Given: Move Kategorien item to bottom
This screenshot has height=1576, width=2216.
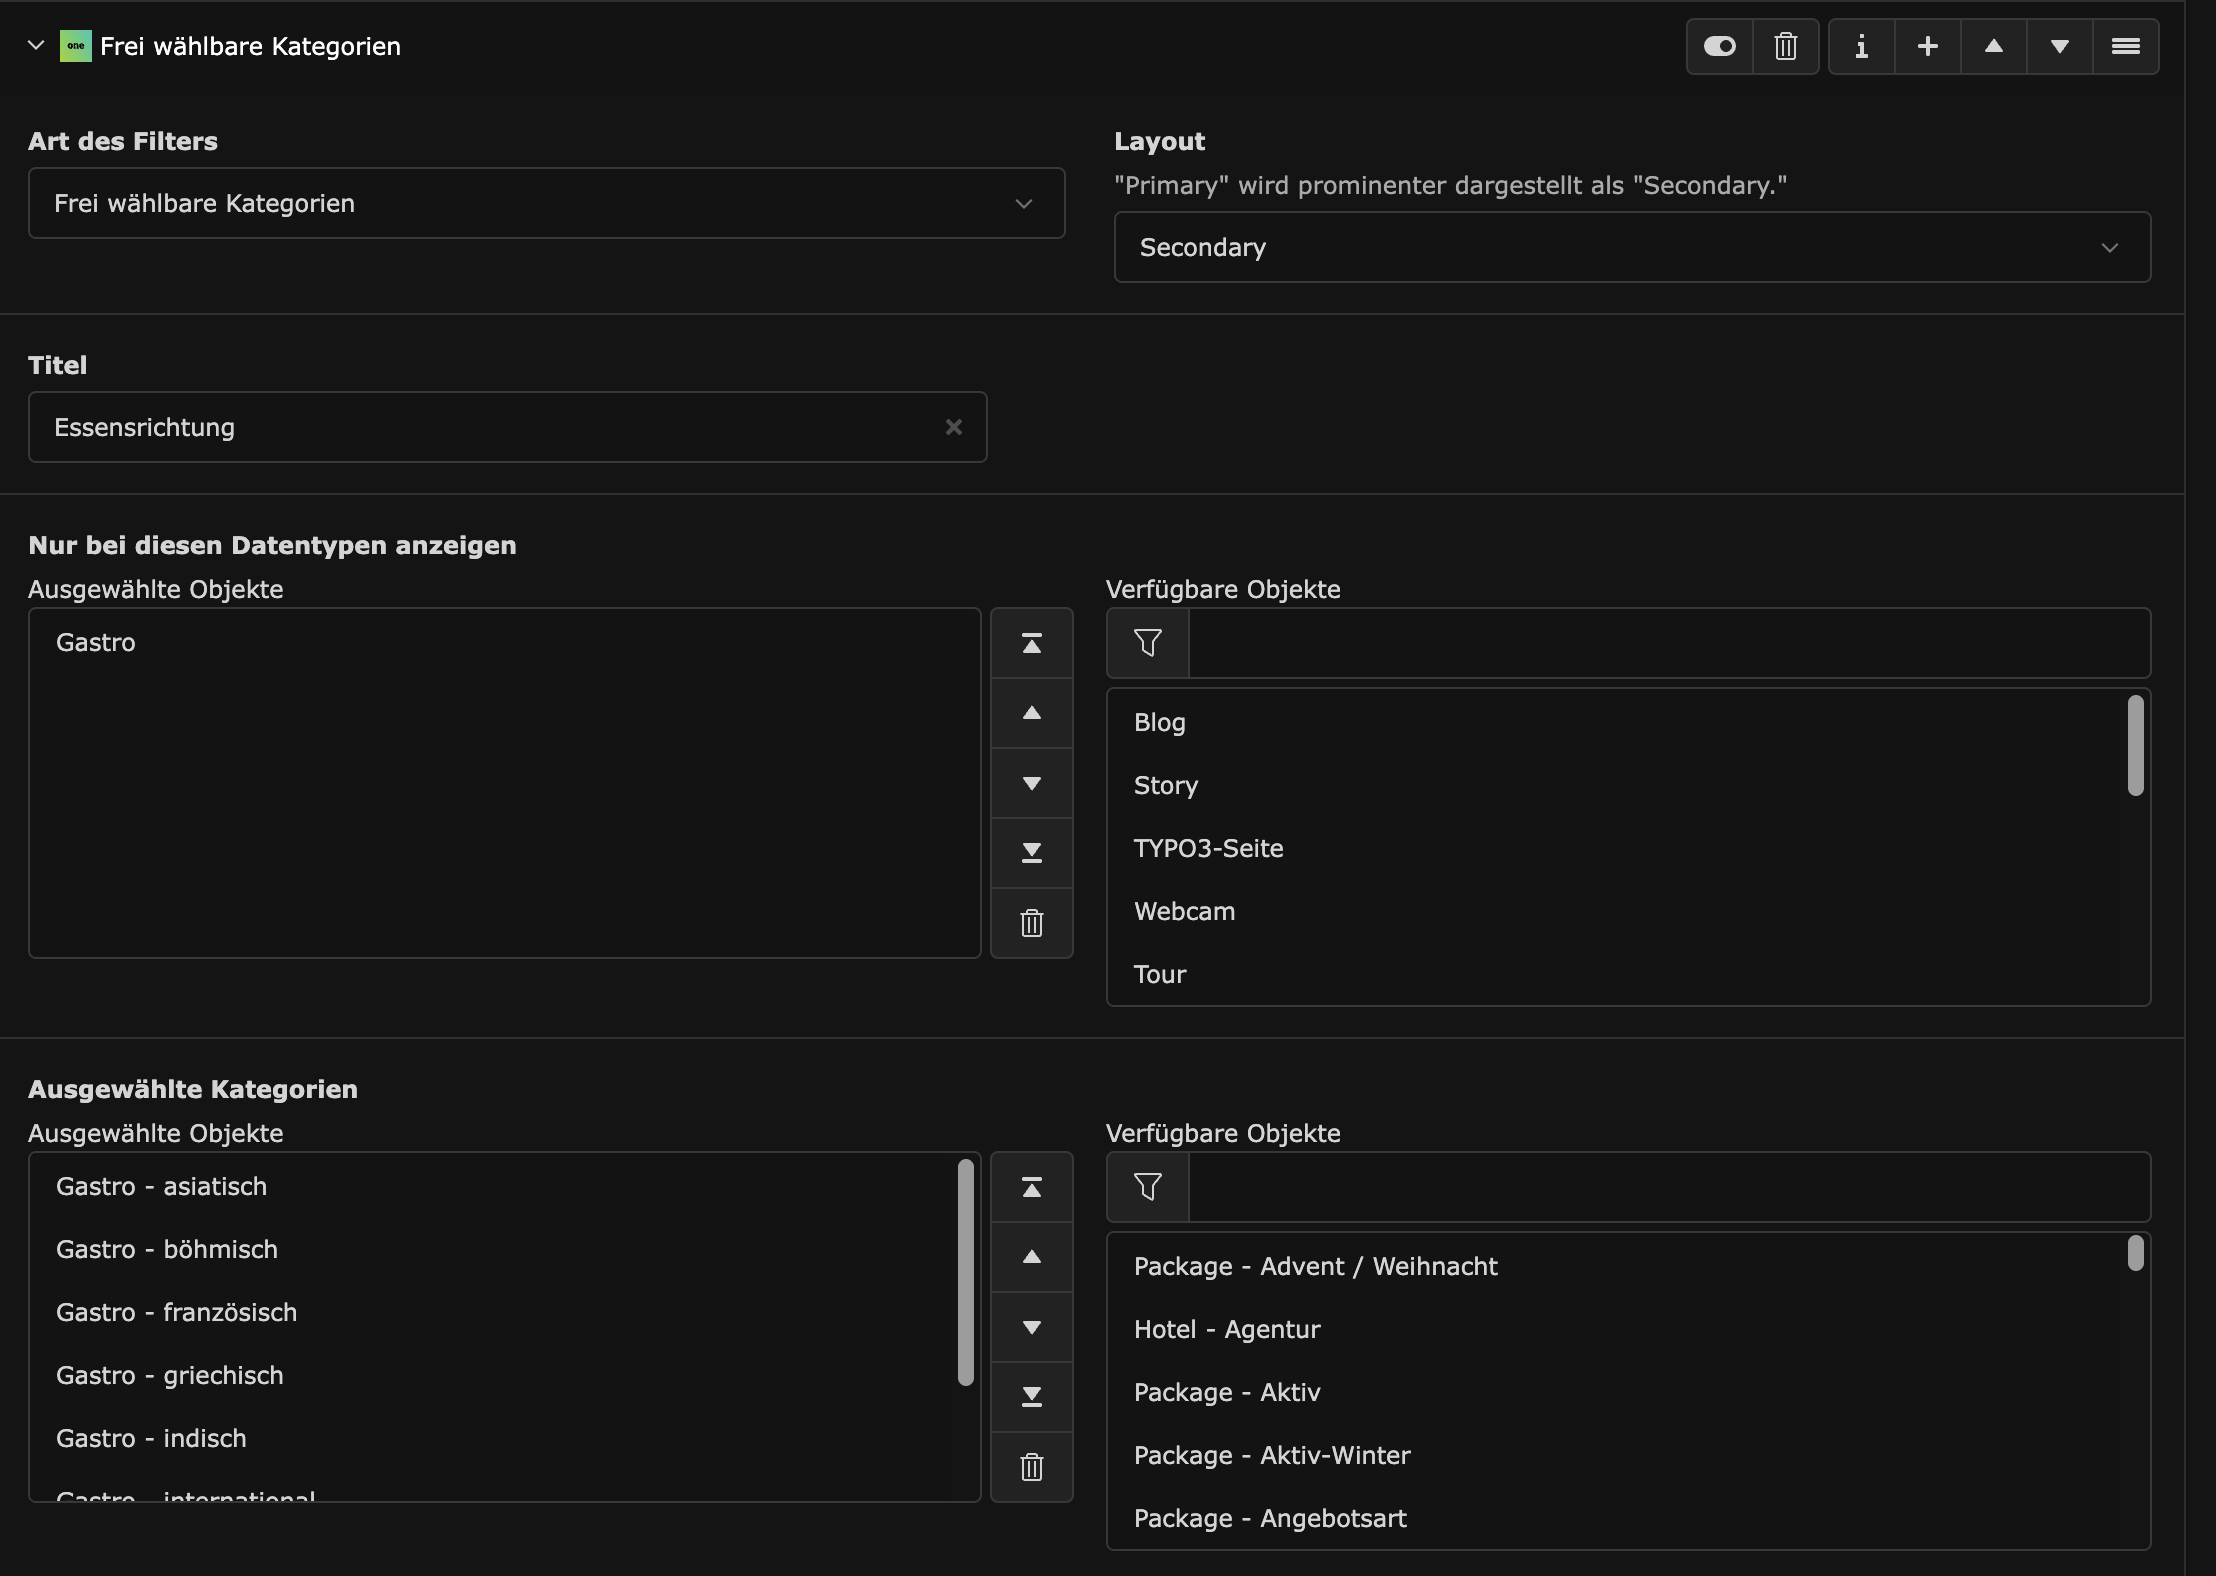Looking at the screenshot, I should (x=1032, y=1397).
